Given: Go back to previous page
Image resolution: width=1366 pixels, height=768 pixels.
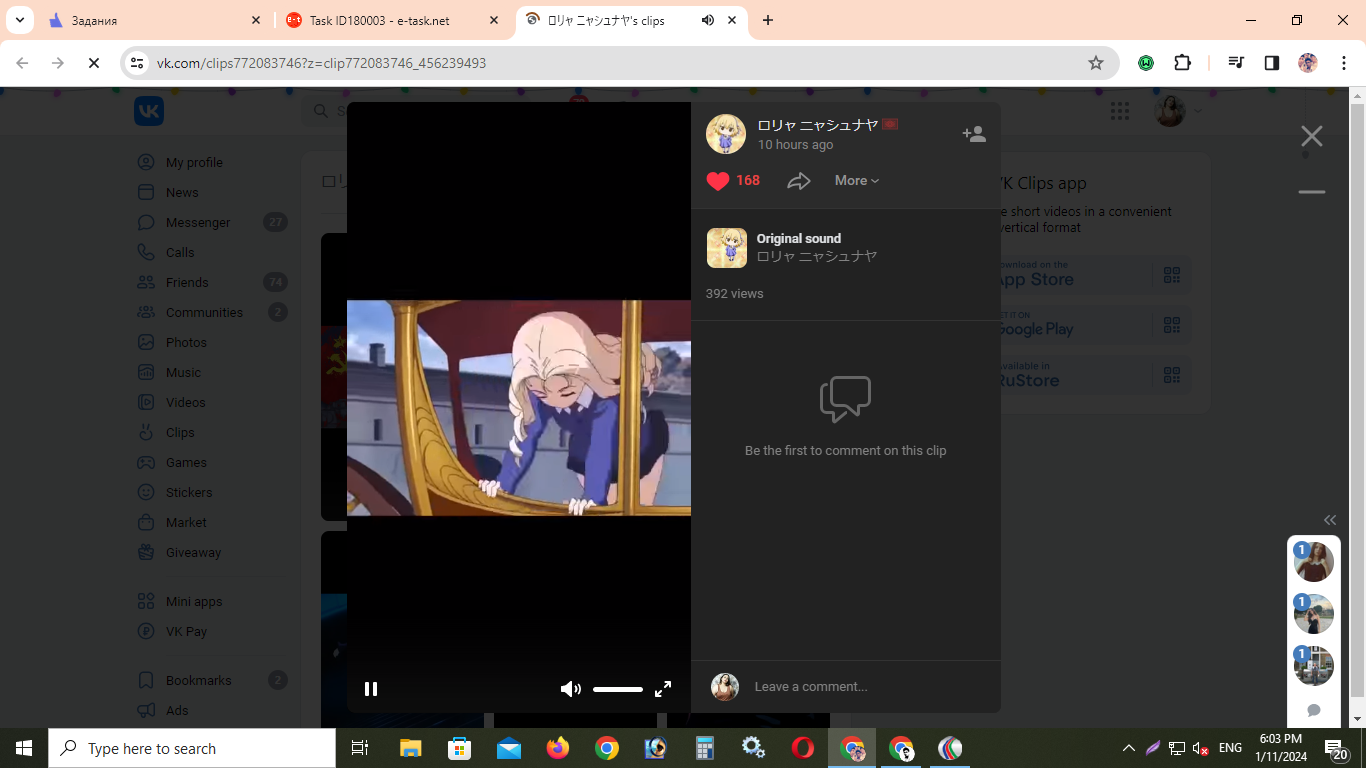Looking at the screenshot, I should [22, 63].
